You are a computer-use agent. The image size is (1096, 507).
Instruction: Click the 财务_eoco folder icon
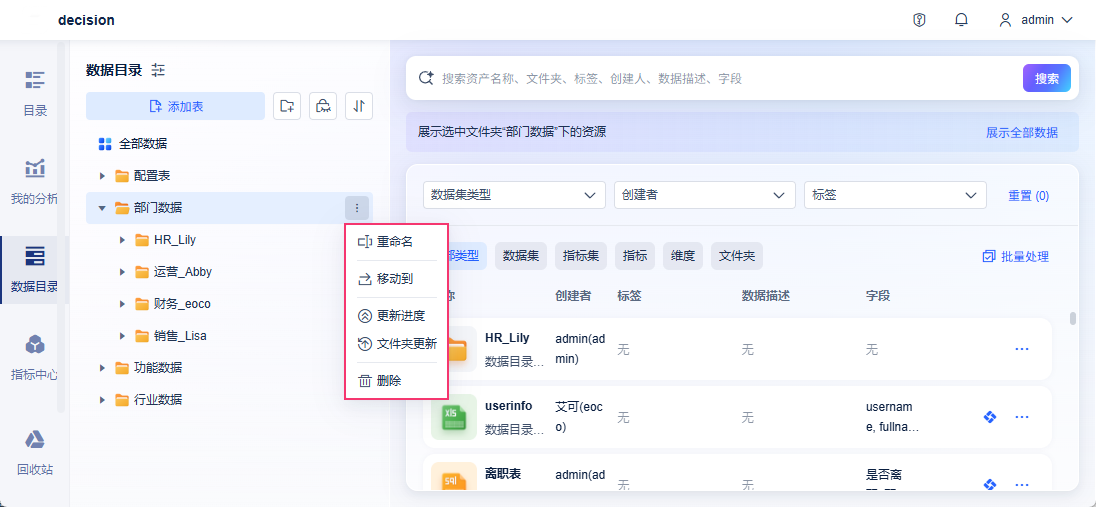(x=142, y=304)
